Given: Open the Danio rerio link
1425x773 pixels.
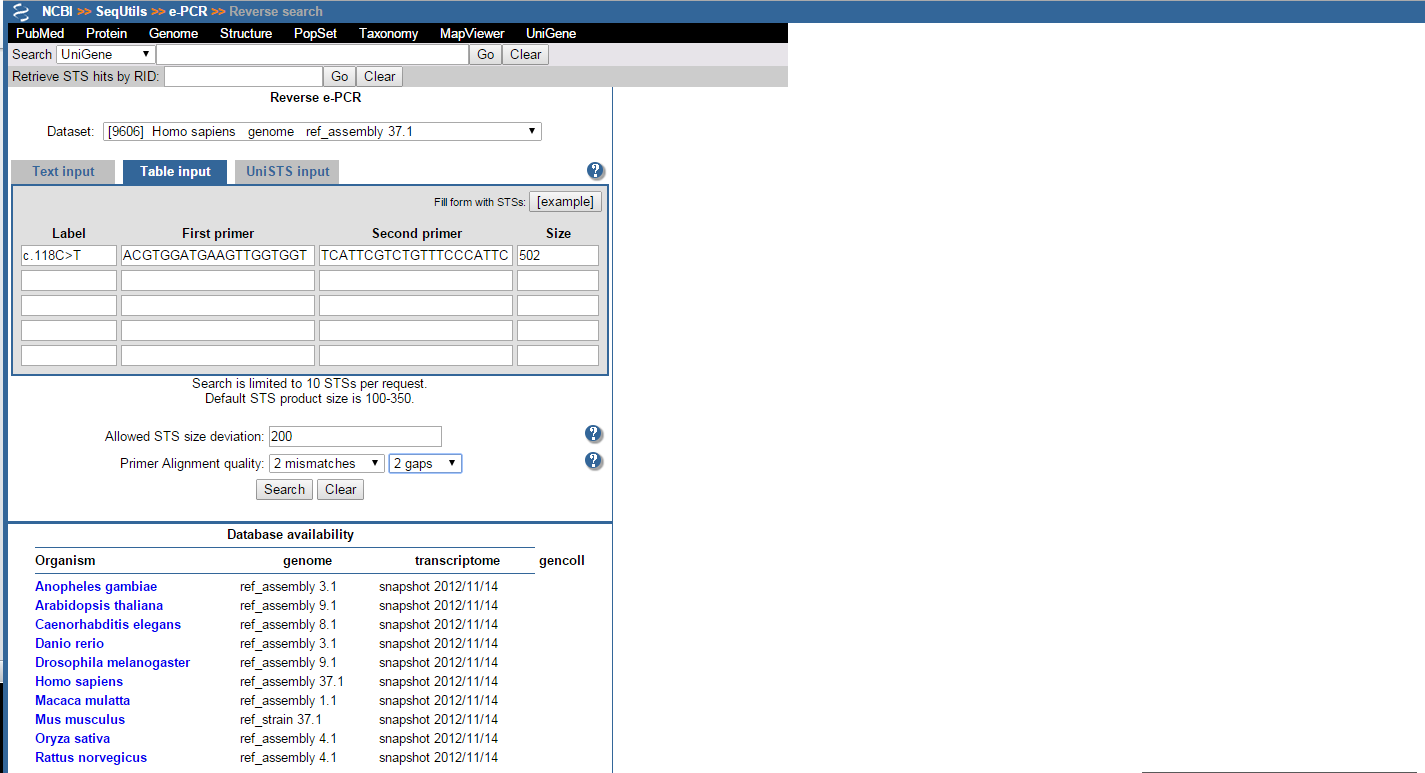Looking at the screenshot, I should click(69, 644).
